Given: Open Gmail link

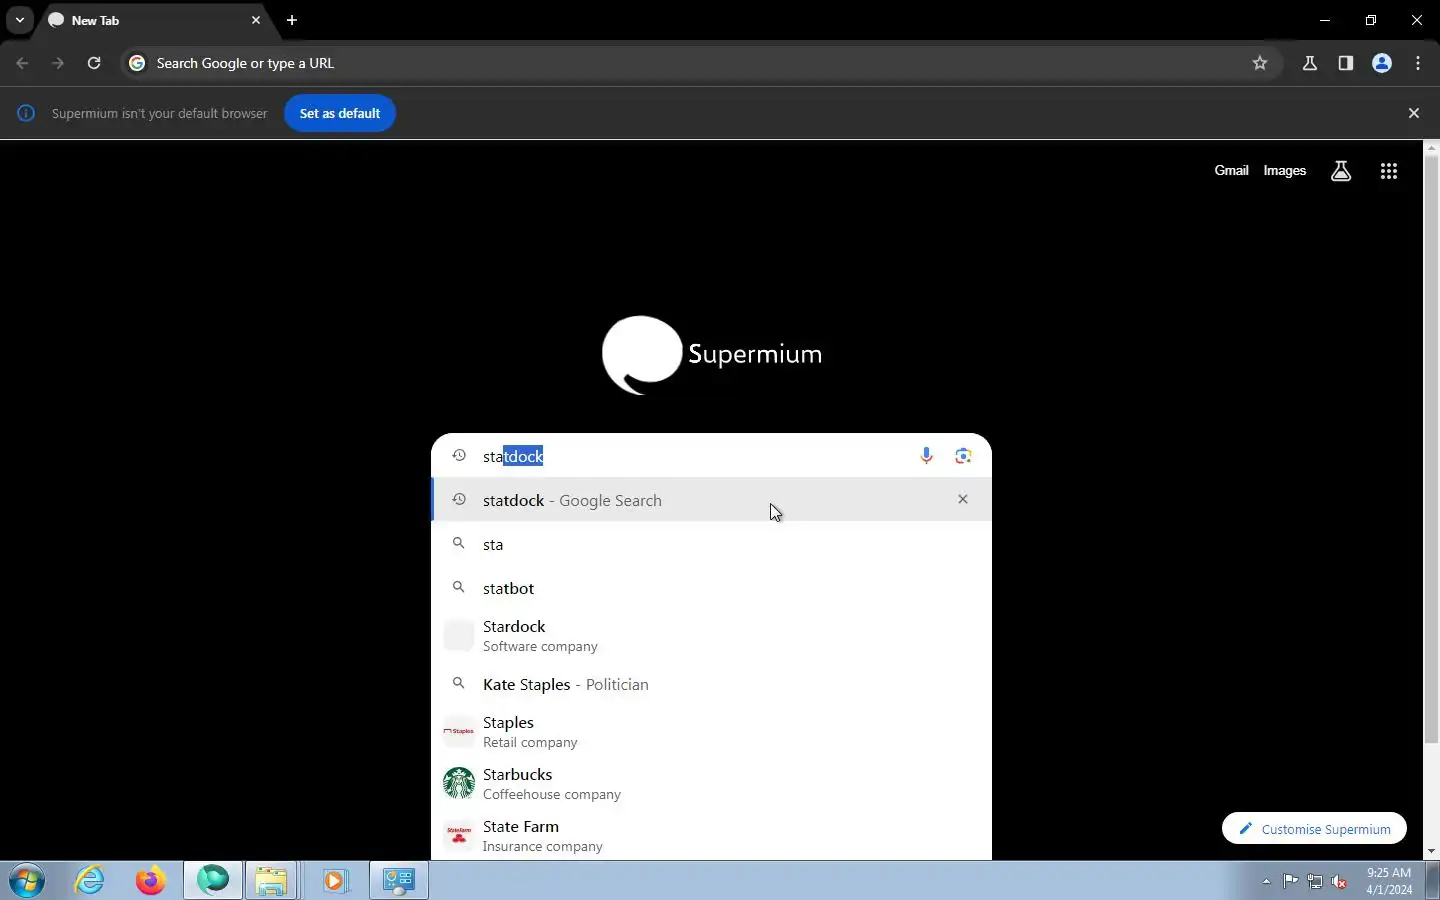Looking at the screenshot, I should pos(1231,171).
